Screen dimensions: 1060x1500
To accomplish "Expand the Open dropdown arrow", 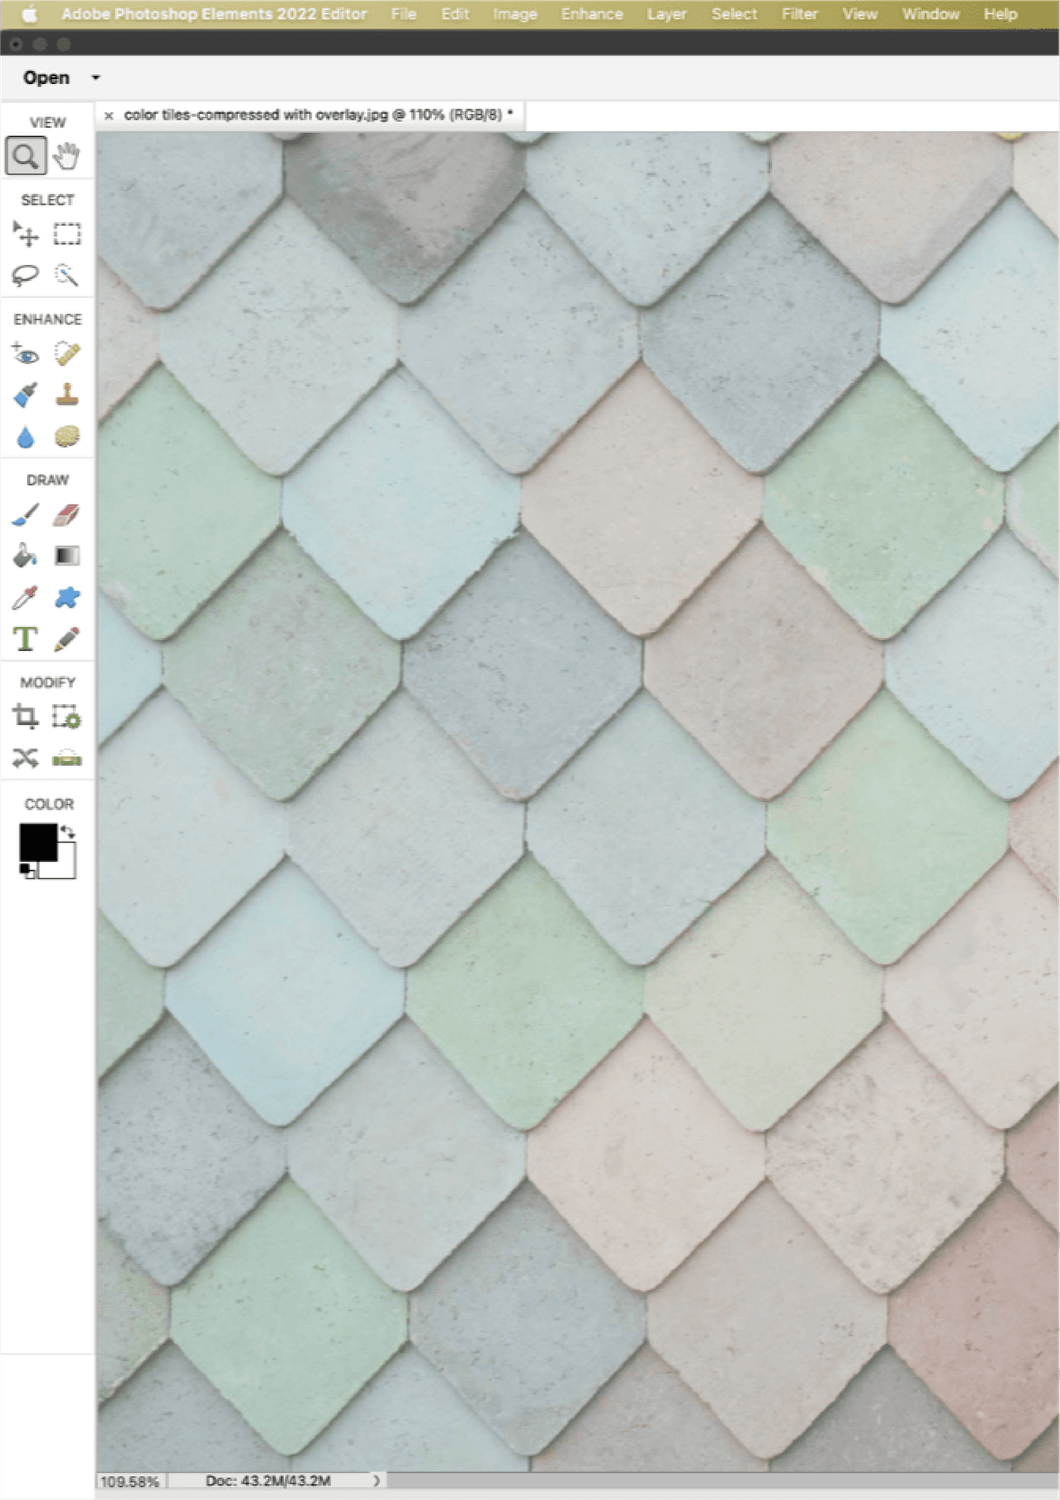I will pos(96,78).
